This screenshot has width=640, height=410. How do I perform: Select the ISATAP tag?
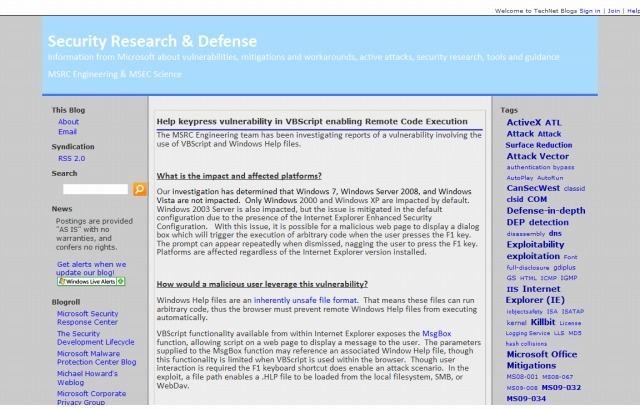[x=572, y=311]
